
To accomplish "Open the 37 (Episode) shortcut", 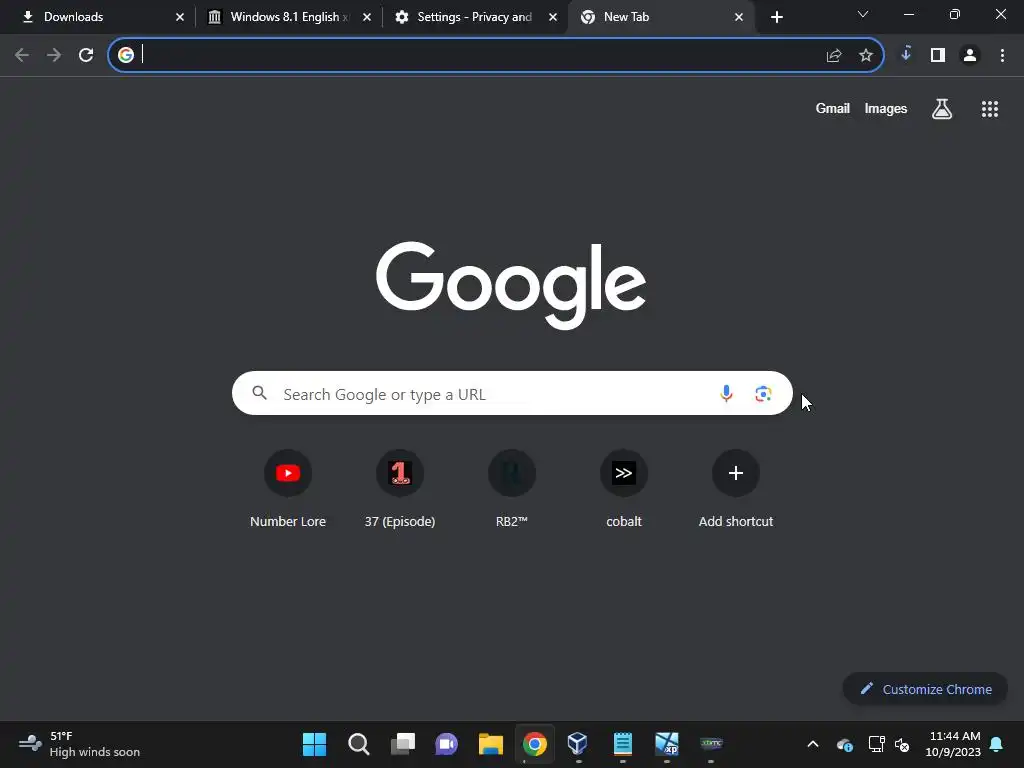I will pos(400,488).
